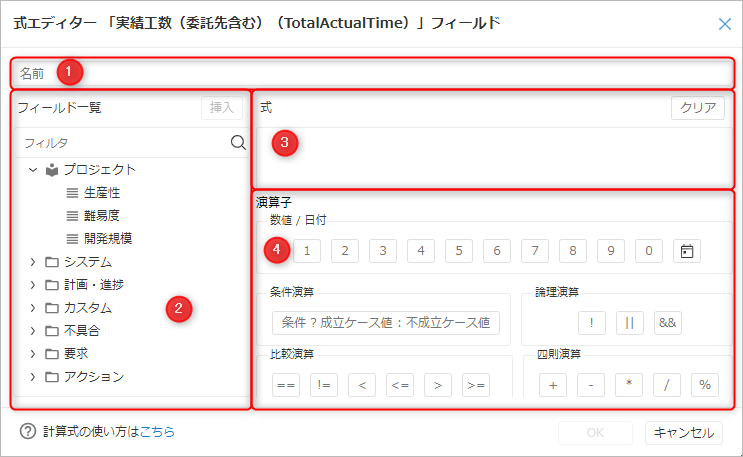Insert the logical AND (&&) operator
Screen dimensions: 743x457
point(667,323)
